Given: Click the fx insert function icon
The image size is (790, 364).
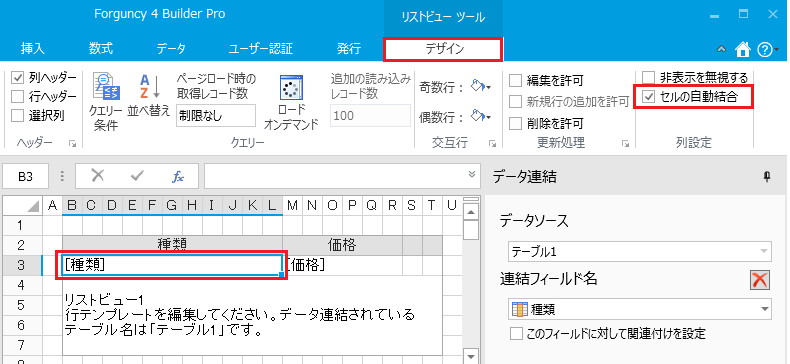Looking at the screenshot, I should (x=178, y=175).
